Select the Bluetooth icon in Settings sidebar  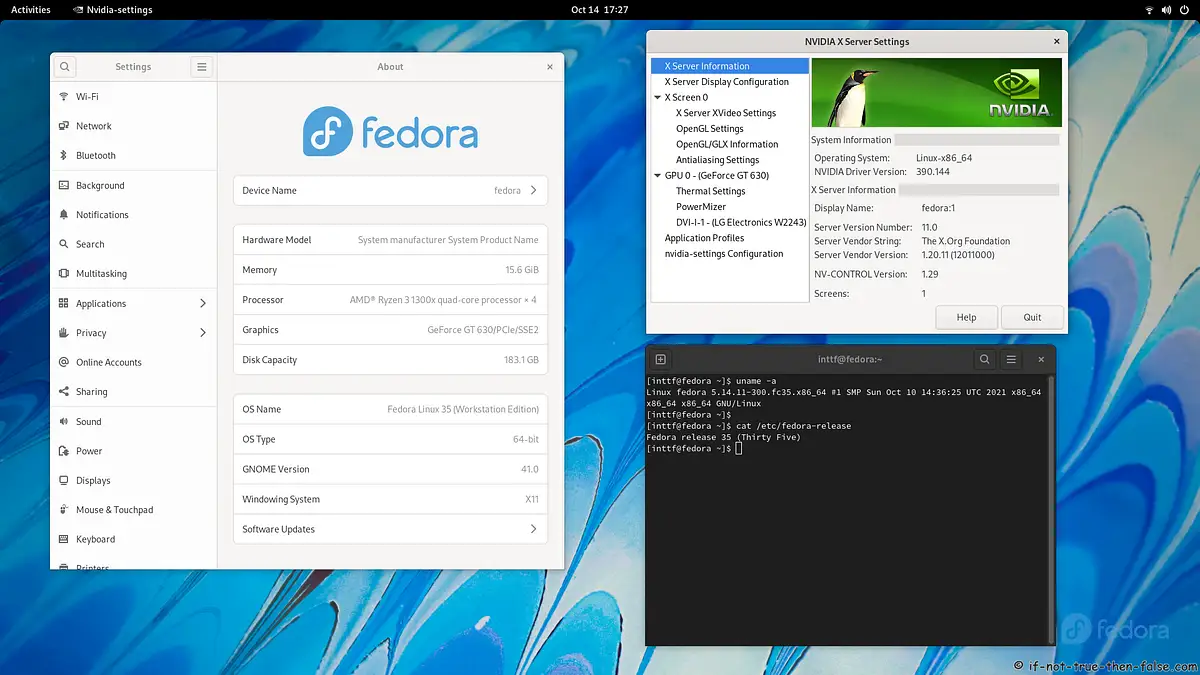pos(64,156)
